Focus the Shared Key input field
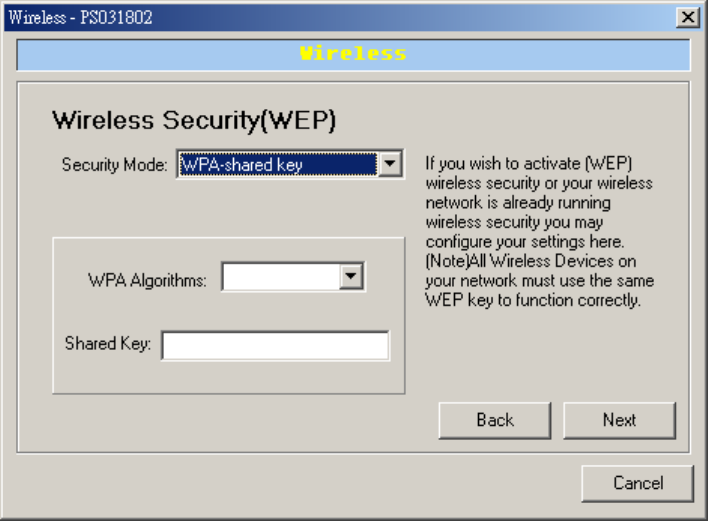Image resolution: width=708 pixels, height=521 pixels. point(275,345)
